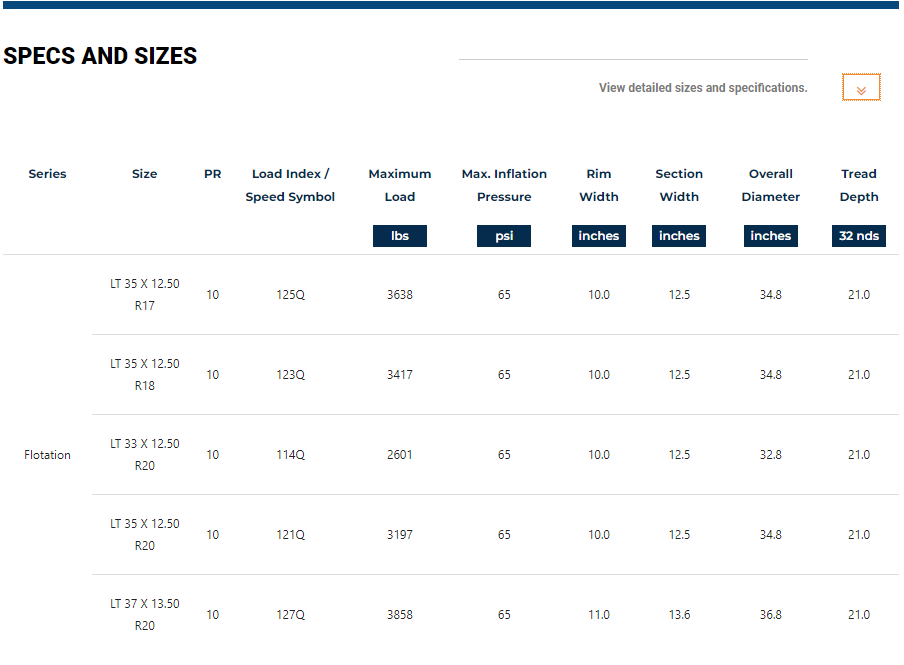Toggle the Section Width inches badge
Screen dimensions: 904x665
(679, 236)
